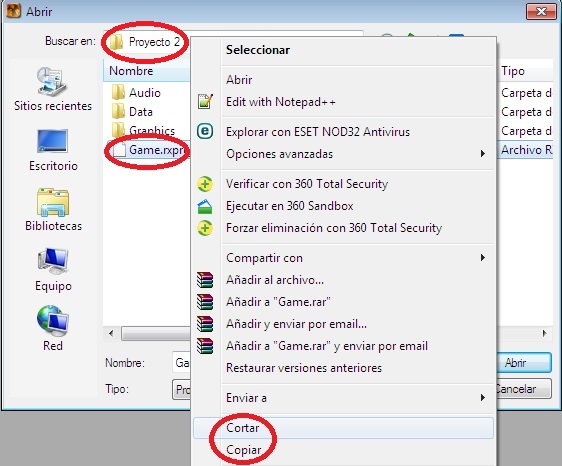The height and width of the screenshot is (466, 562).
Task: Choose Cortar from the context menu
Action: tap(343, 428)
